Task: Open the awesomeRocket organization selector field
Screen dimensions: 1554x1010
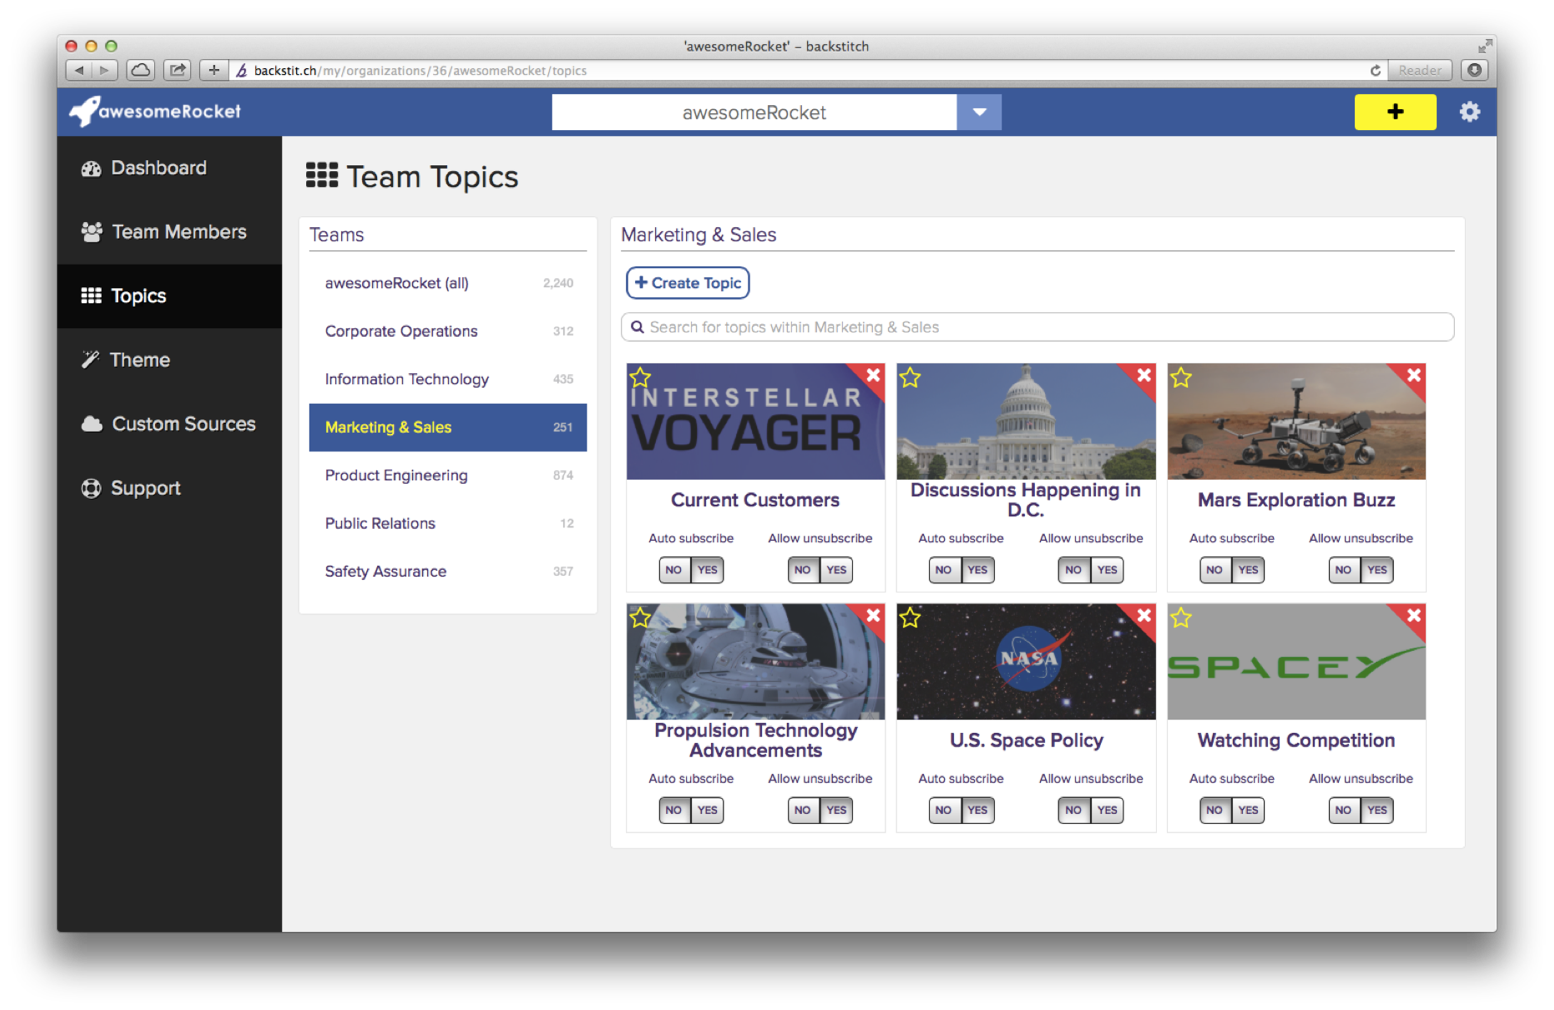Action: (x=754, y=112)
